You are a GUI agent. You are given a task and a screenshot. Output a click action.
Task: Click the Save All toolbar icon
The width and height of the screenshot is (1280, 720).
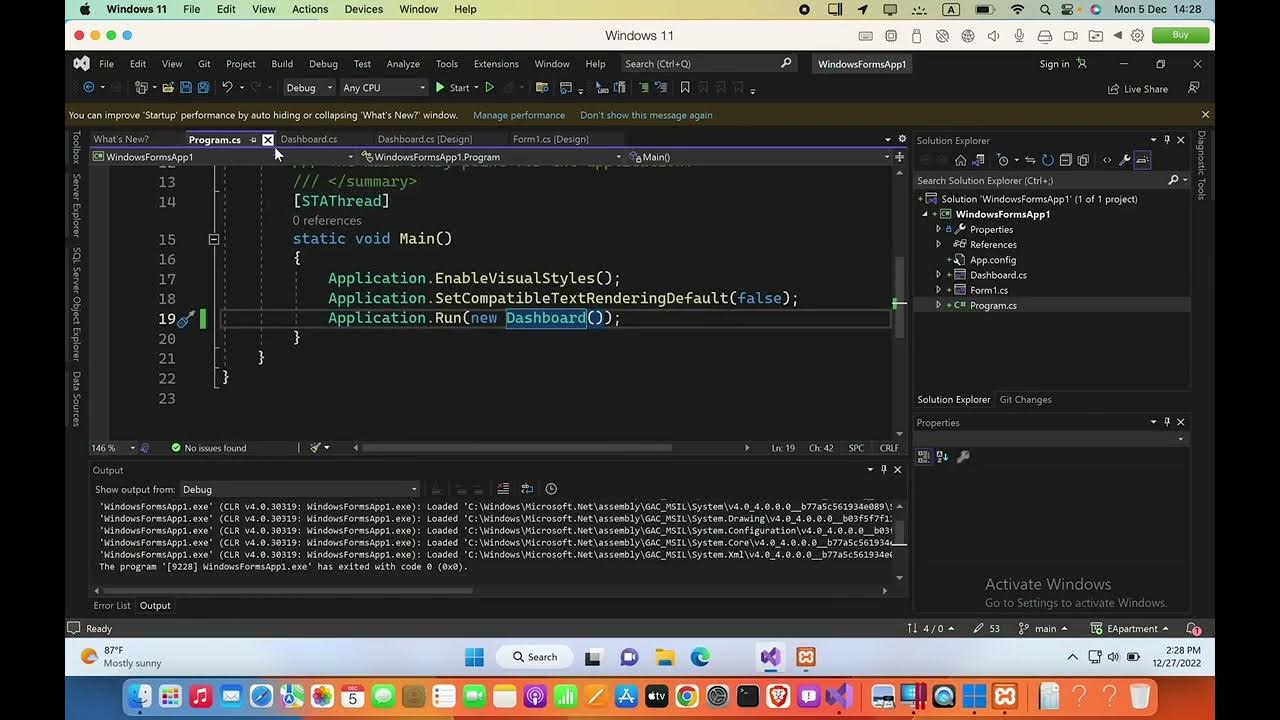click(203, 88)
